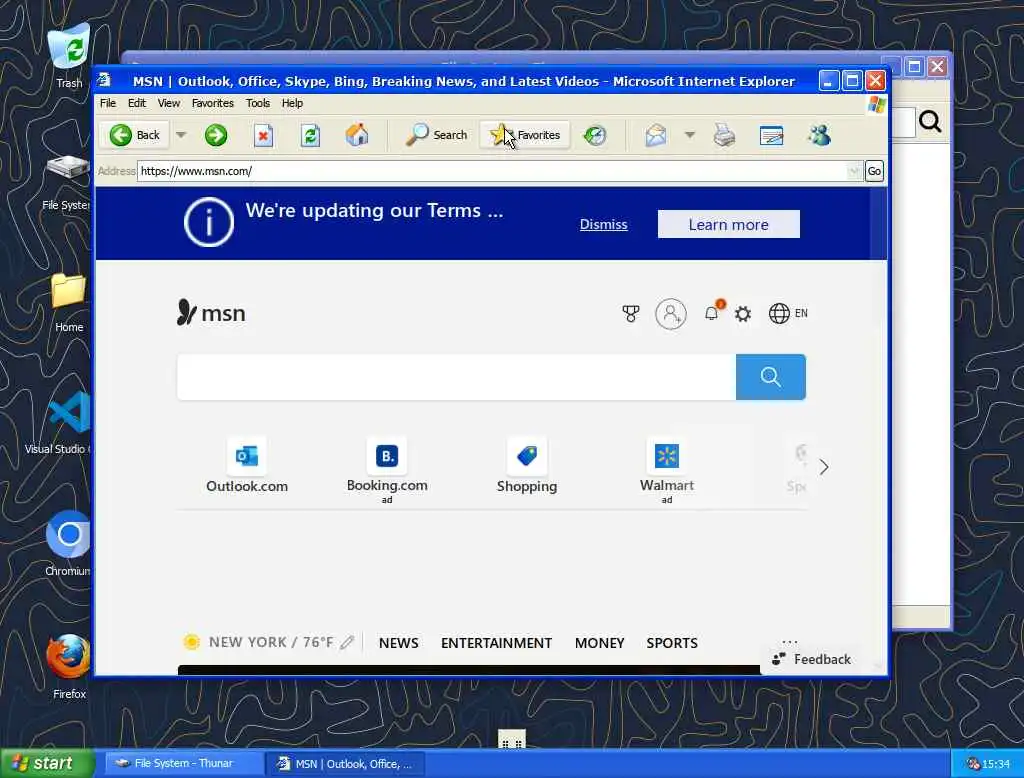Show more shortcuts with the right chevron
The image size is (1024, 778).
click(x=824, y=467)
